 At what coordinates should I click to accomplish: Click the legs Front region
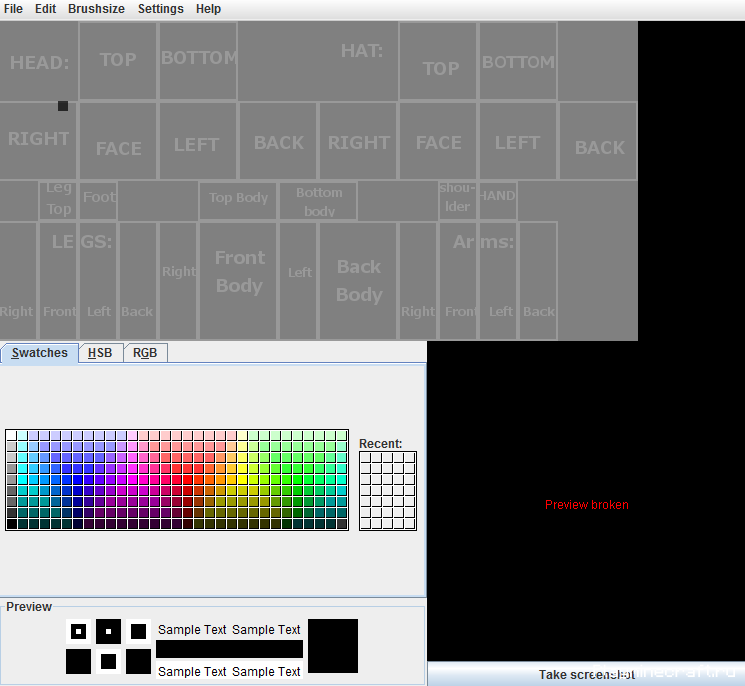(58, 280)
